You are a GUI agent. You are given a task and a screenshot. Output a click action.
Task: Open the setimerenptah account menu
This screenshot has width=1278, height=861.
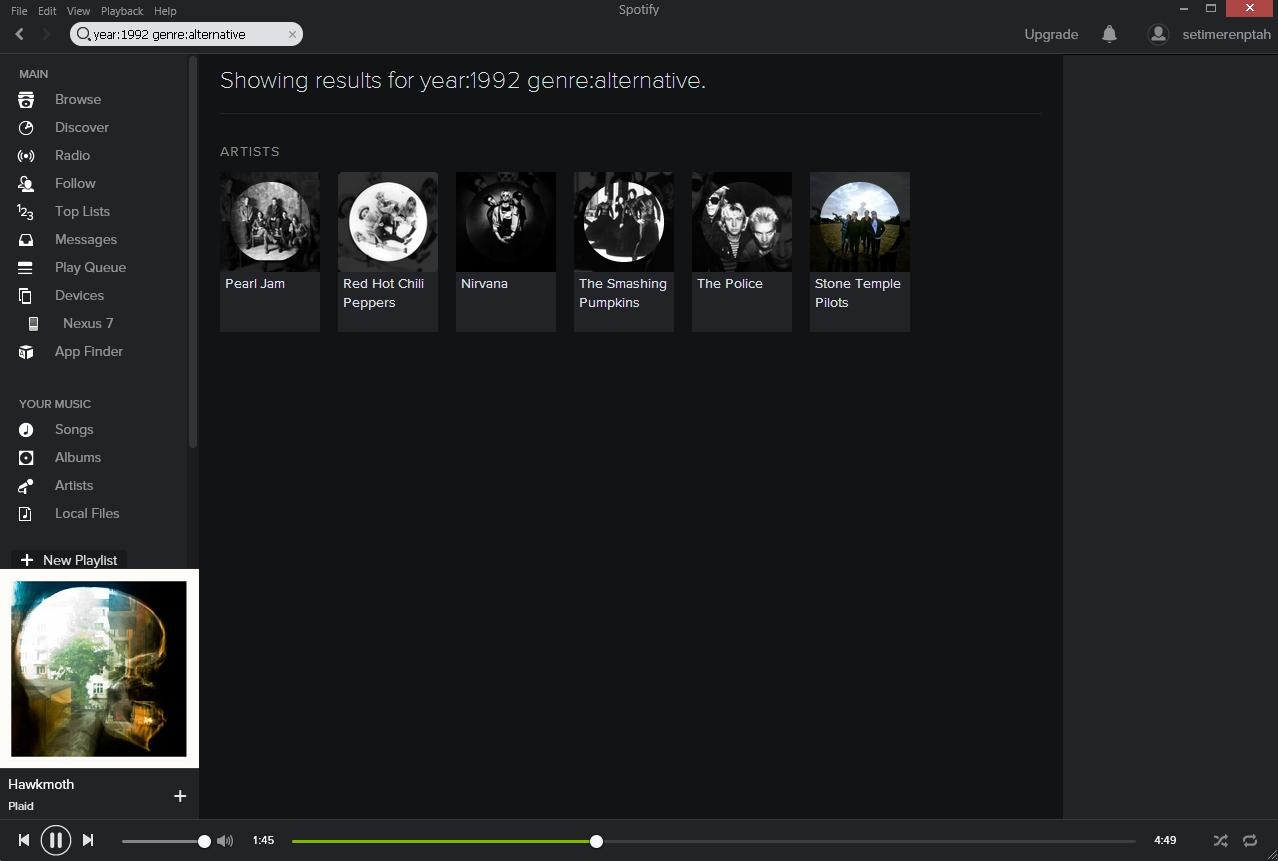coord(1226,34)
